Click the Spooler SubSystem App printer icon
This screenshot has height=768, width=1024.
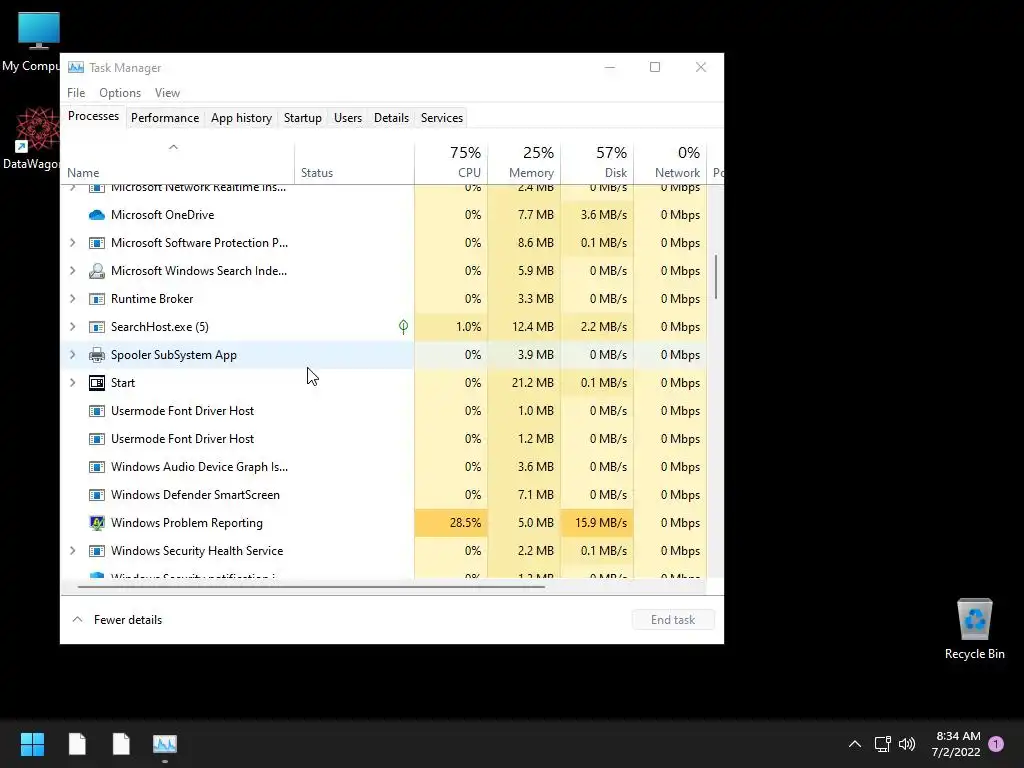click(x=97, y=355)
